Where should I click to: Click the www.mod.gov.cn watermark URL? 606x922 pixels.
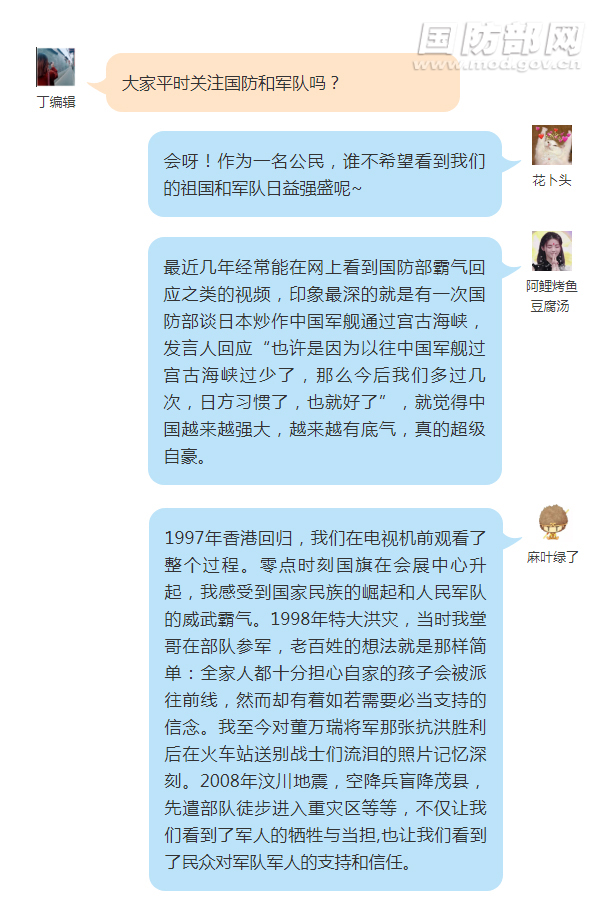496,64
